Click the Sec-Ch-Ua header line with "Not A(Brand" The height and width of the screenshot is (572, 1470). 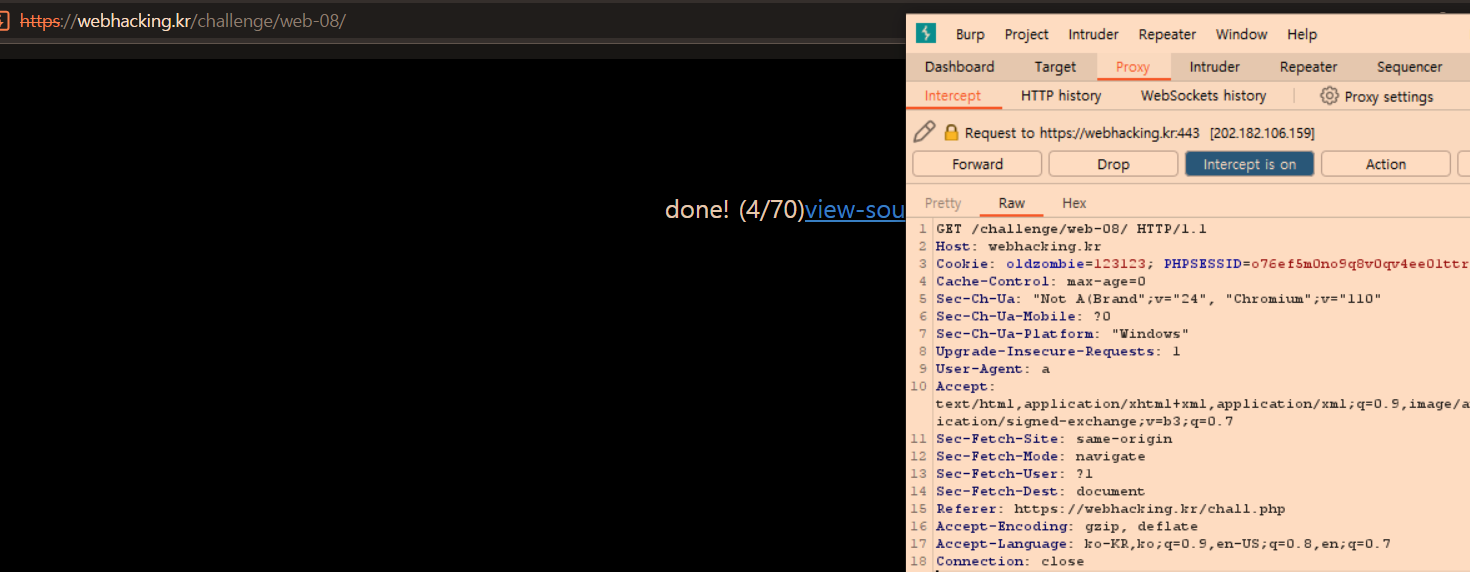tap(1158, 299)
